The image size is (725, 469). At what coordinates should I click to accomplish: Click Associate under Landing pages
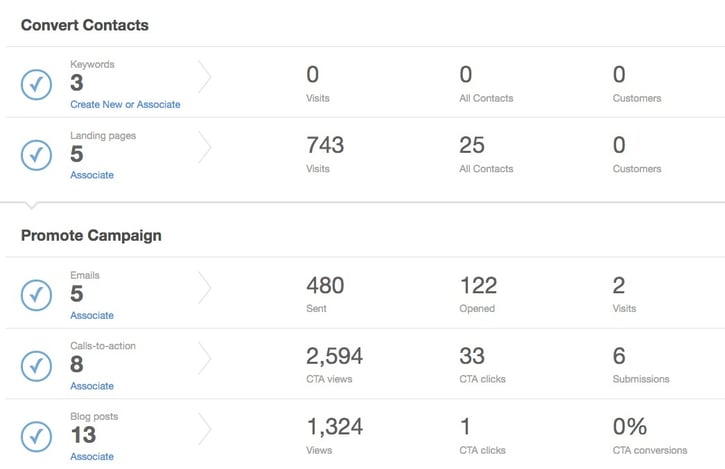(x=92, y=175)
